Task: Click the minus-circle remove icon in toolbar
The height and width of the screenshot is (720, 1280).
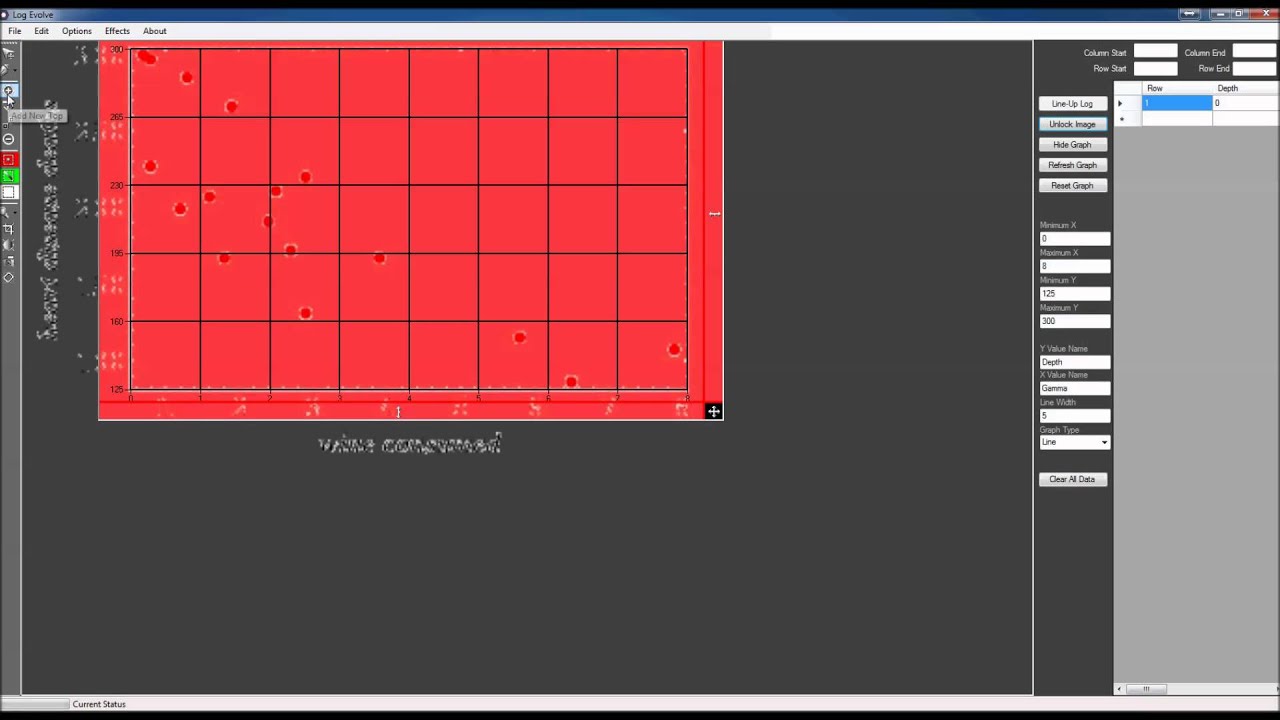Action: tap(8, 139)
